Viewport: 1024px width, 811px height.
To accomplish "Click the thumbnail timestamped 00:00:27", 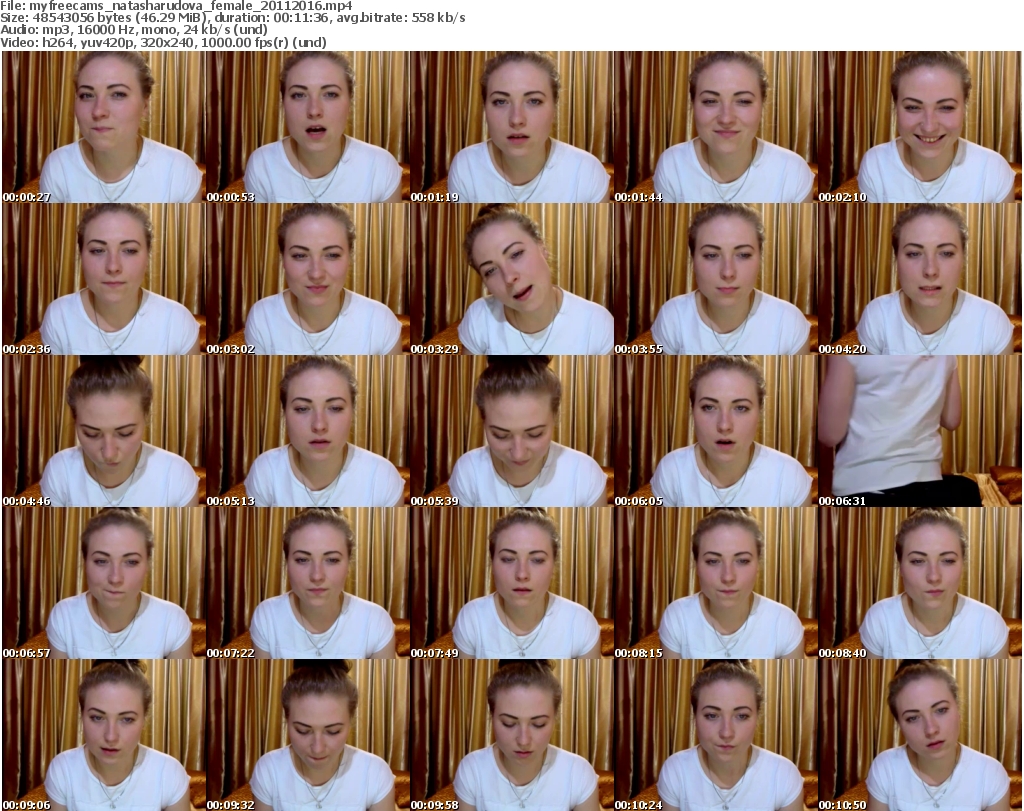I will [x=102, y=127].
